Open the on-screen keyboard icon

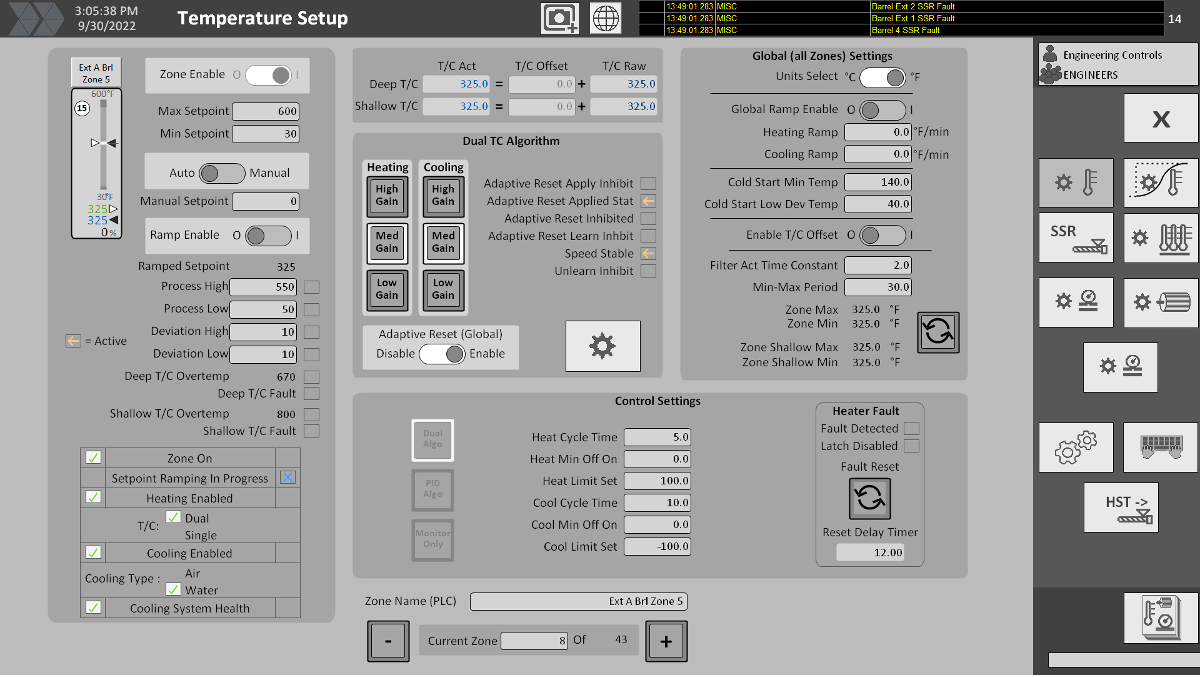(1160, 447)
